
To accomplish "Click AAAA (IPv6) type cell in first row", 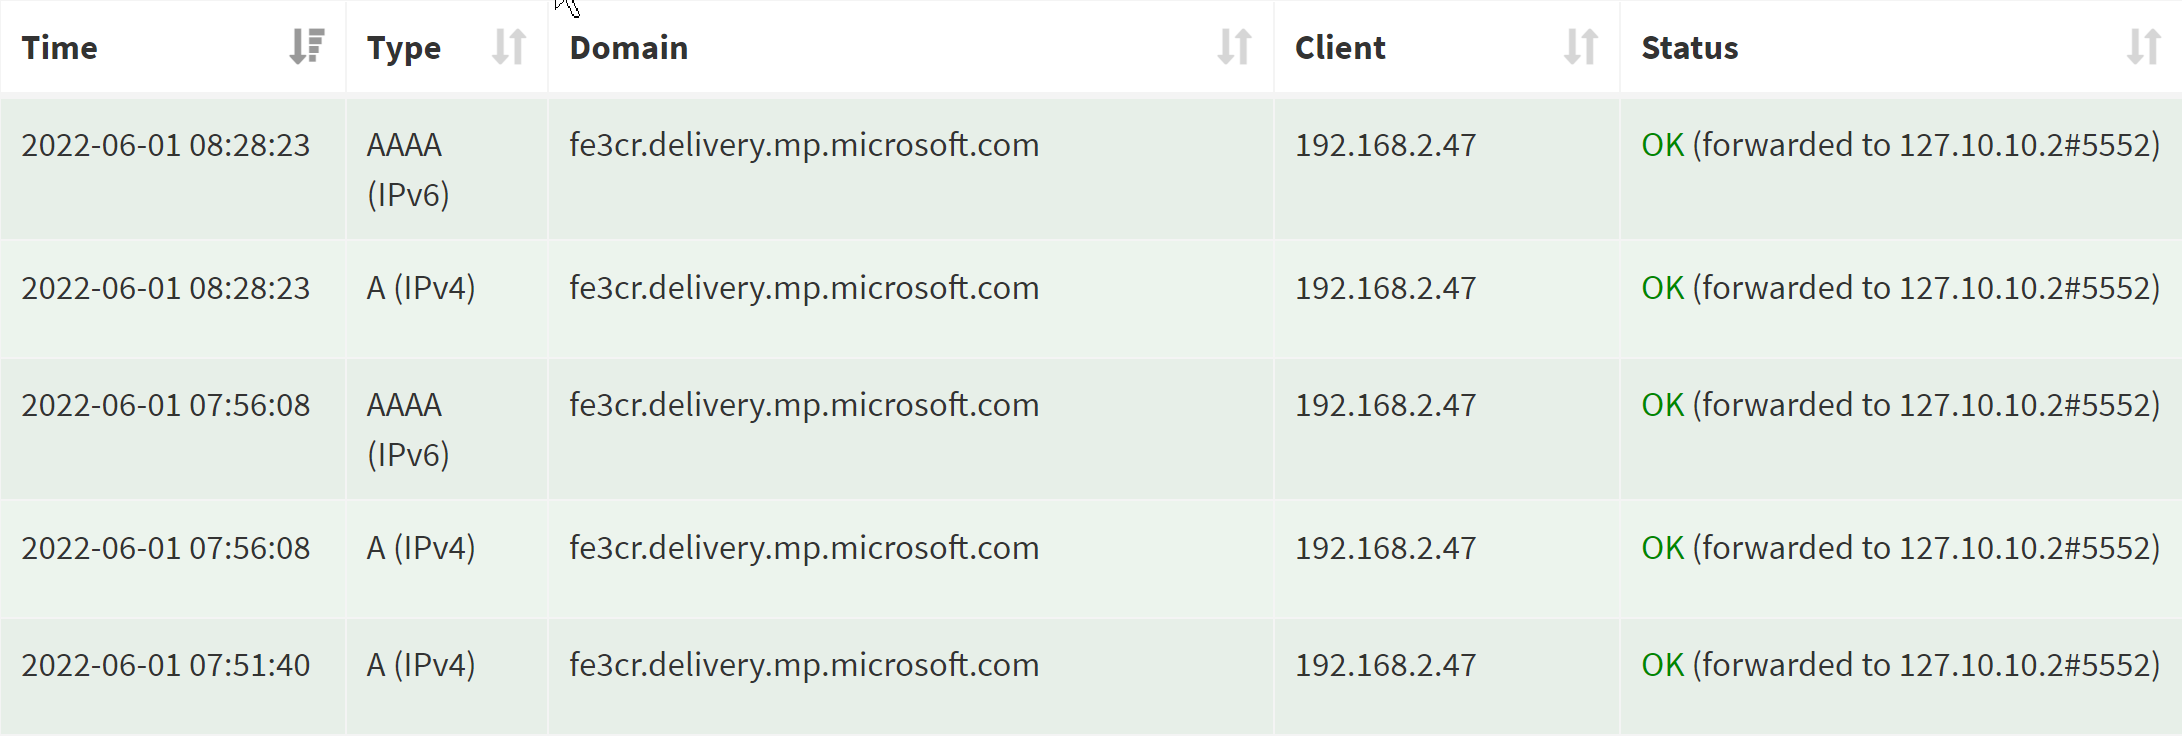I will 408,169.
